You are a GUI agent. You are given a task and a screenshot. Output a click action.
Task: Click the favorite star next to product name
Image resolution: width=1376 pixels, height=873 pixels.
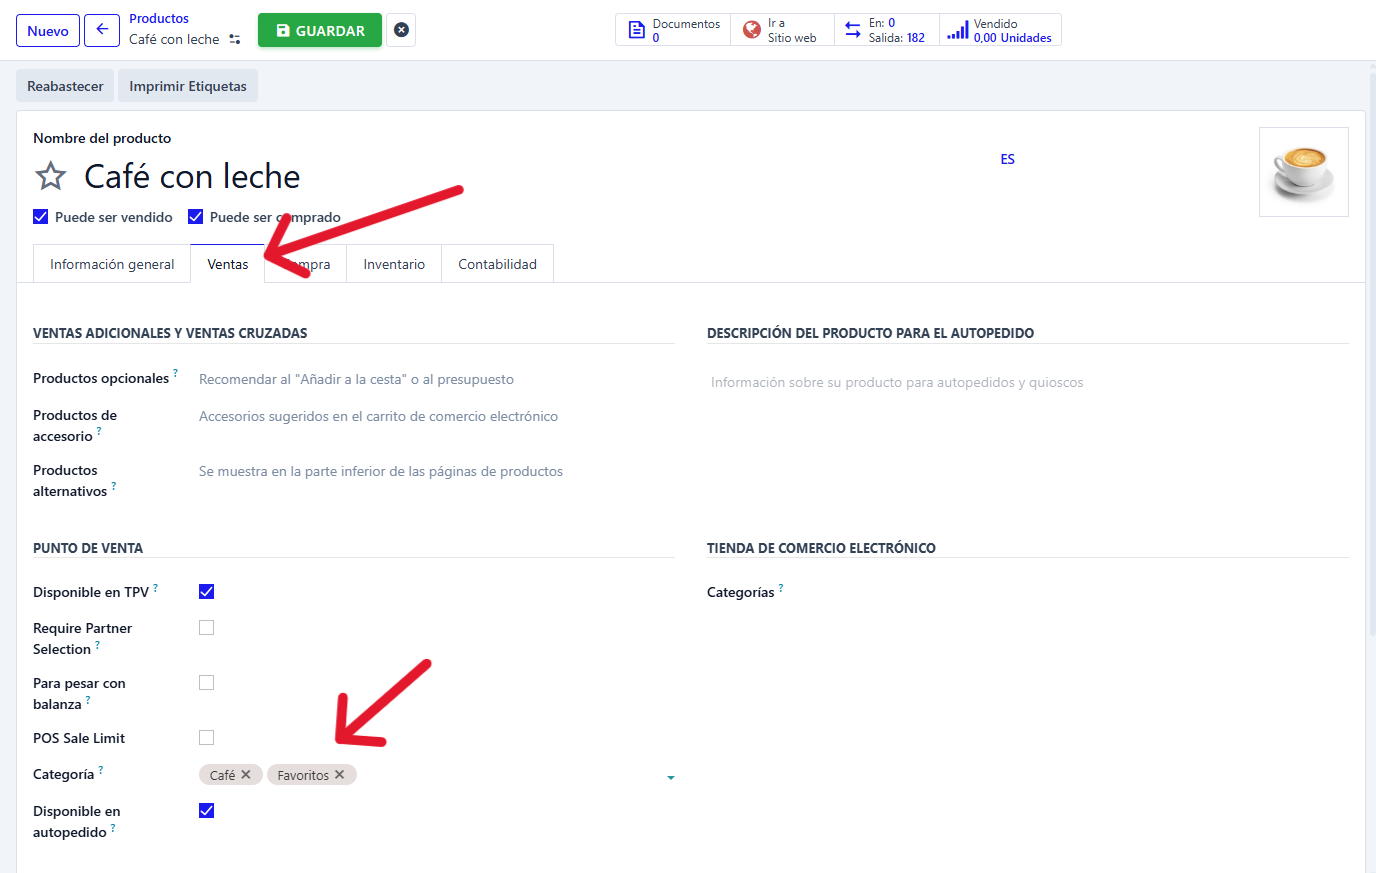pos(50,177)
